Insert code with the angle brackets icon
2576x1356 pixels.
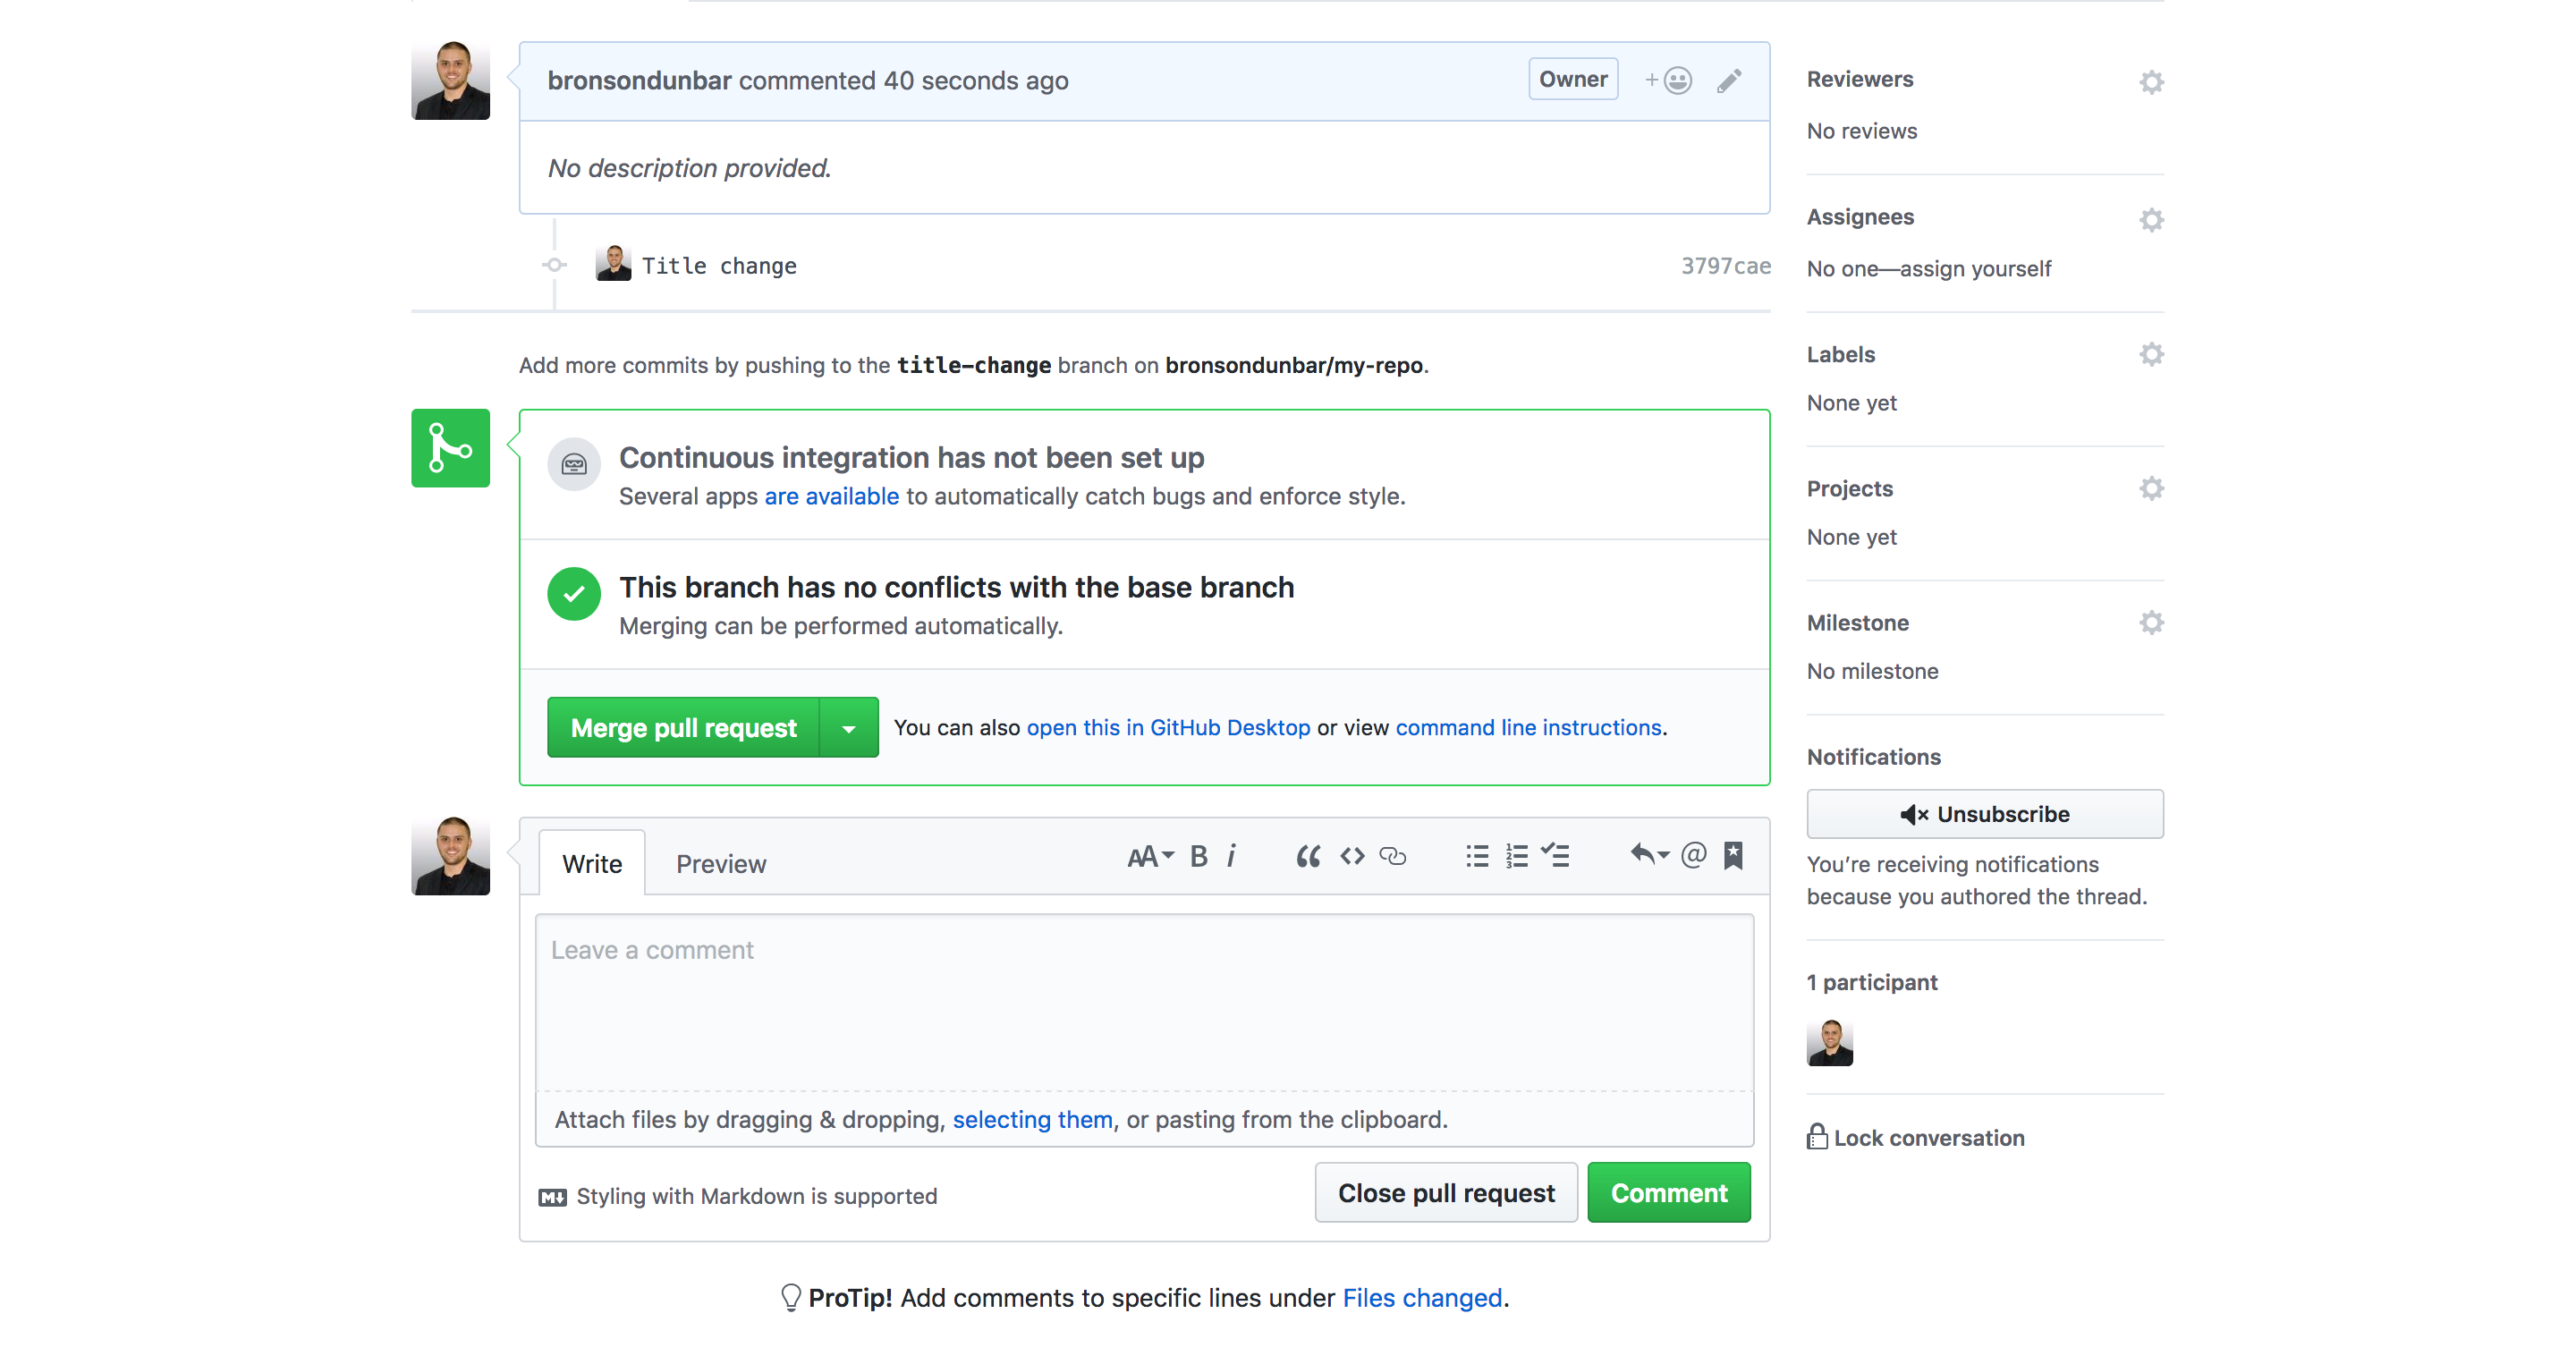(x=1352, y=856)
